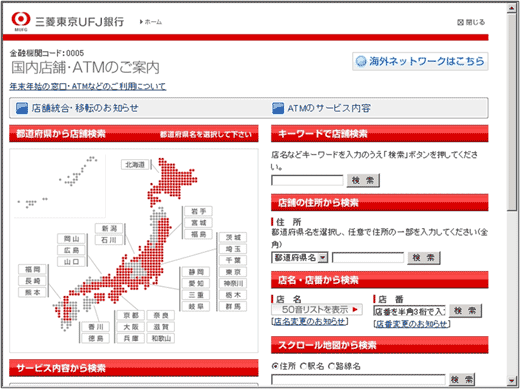The height and width of the screenshot is (389, 520).
Task: Open the 都道府県名 dropdown
Action: tap(300, 258)
